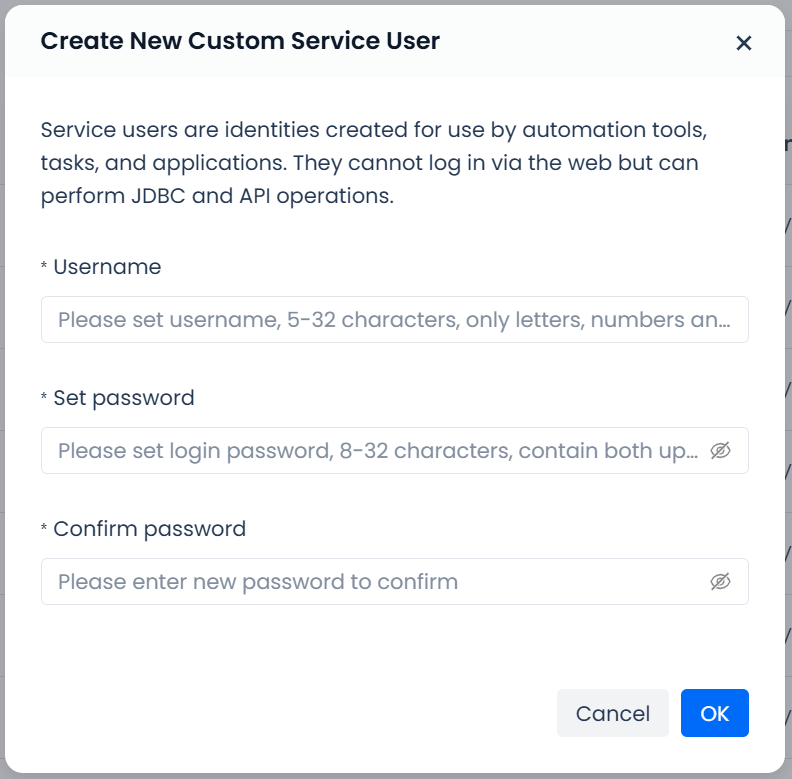
Task: Click the Username field label
Action: coord(107,267)
